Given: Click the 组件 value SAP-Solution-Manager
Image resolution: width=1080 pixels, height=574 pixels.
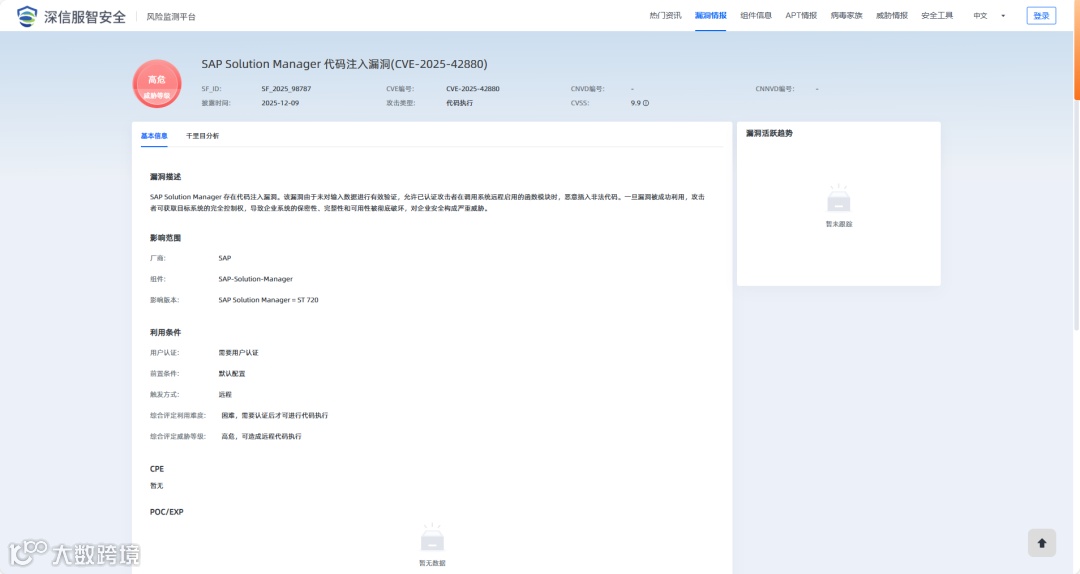Looking at the screenshot, I should point(256,279).
